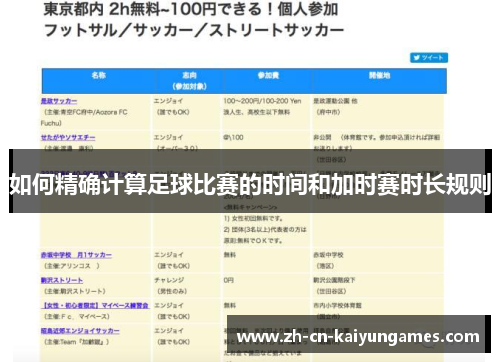Open the 【女性・初心者限定】マイペース練習会 link
The height and width of the screenshot is (362, 500).
[95, 305]
